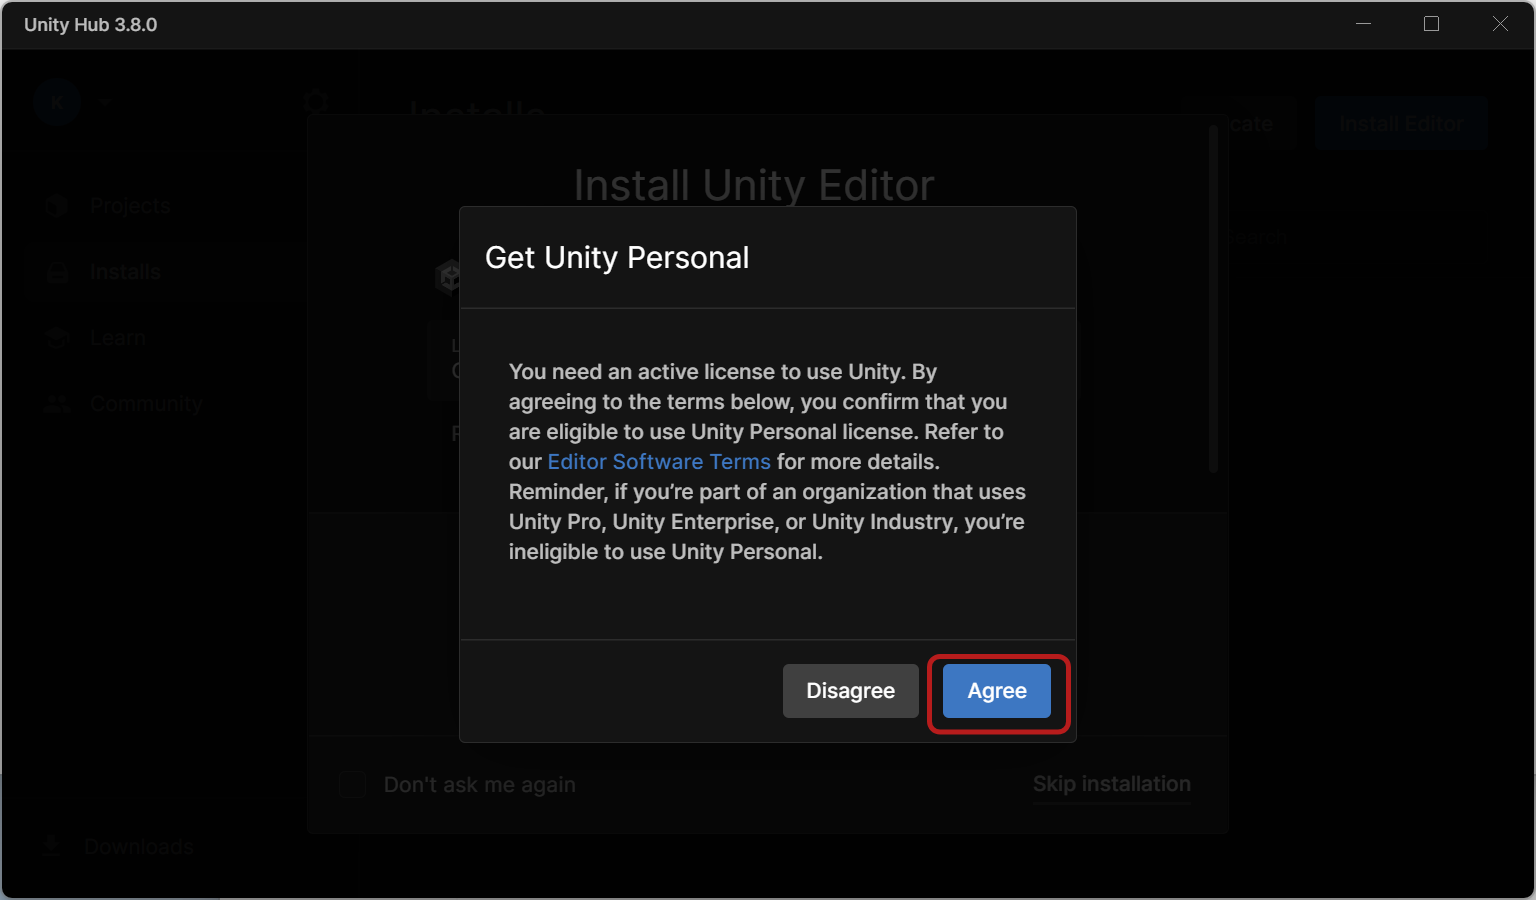The image size is (1536, 900).
Task: Click the Install Unity Editor heading
Action: pyautogui.click(x=754, y=185)
